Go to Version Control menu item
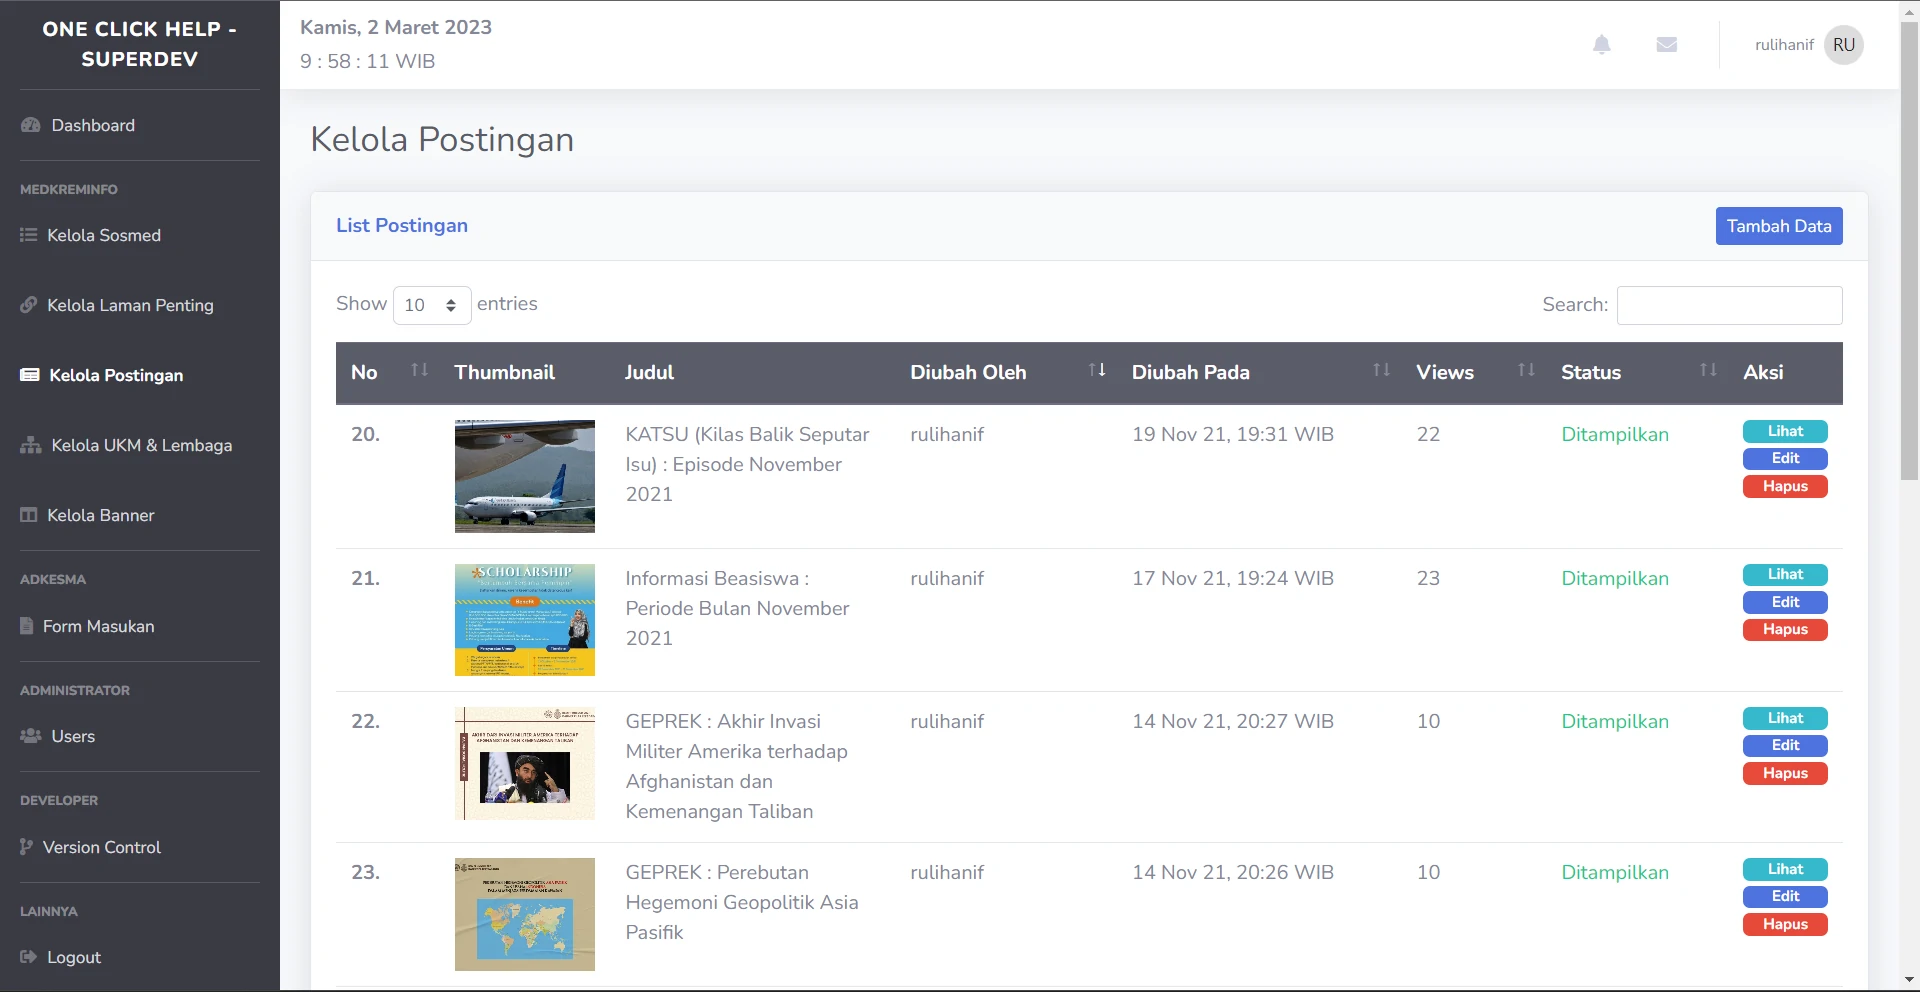 point(101,847)
